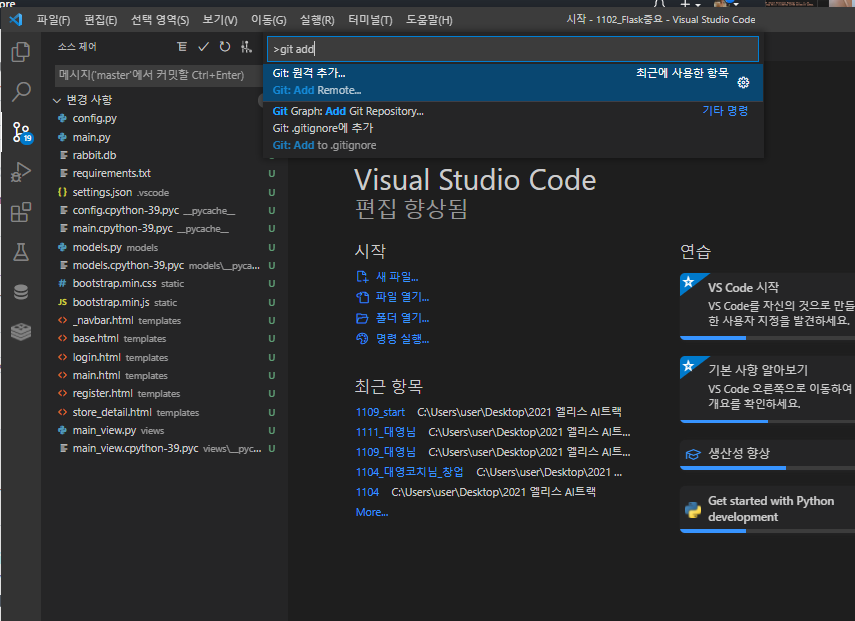The image size is (855, 621).
Task: Click the graduation cap icon by 생산성 향상
Action: click(693, 454)
